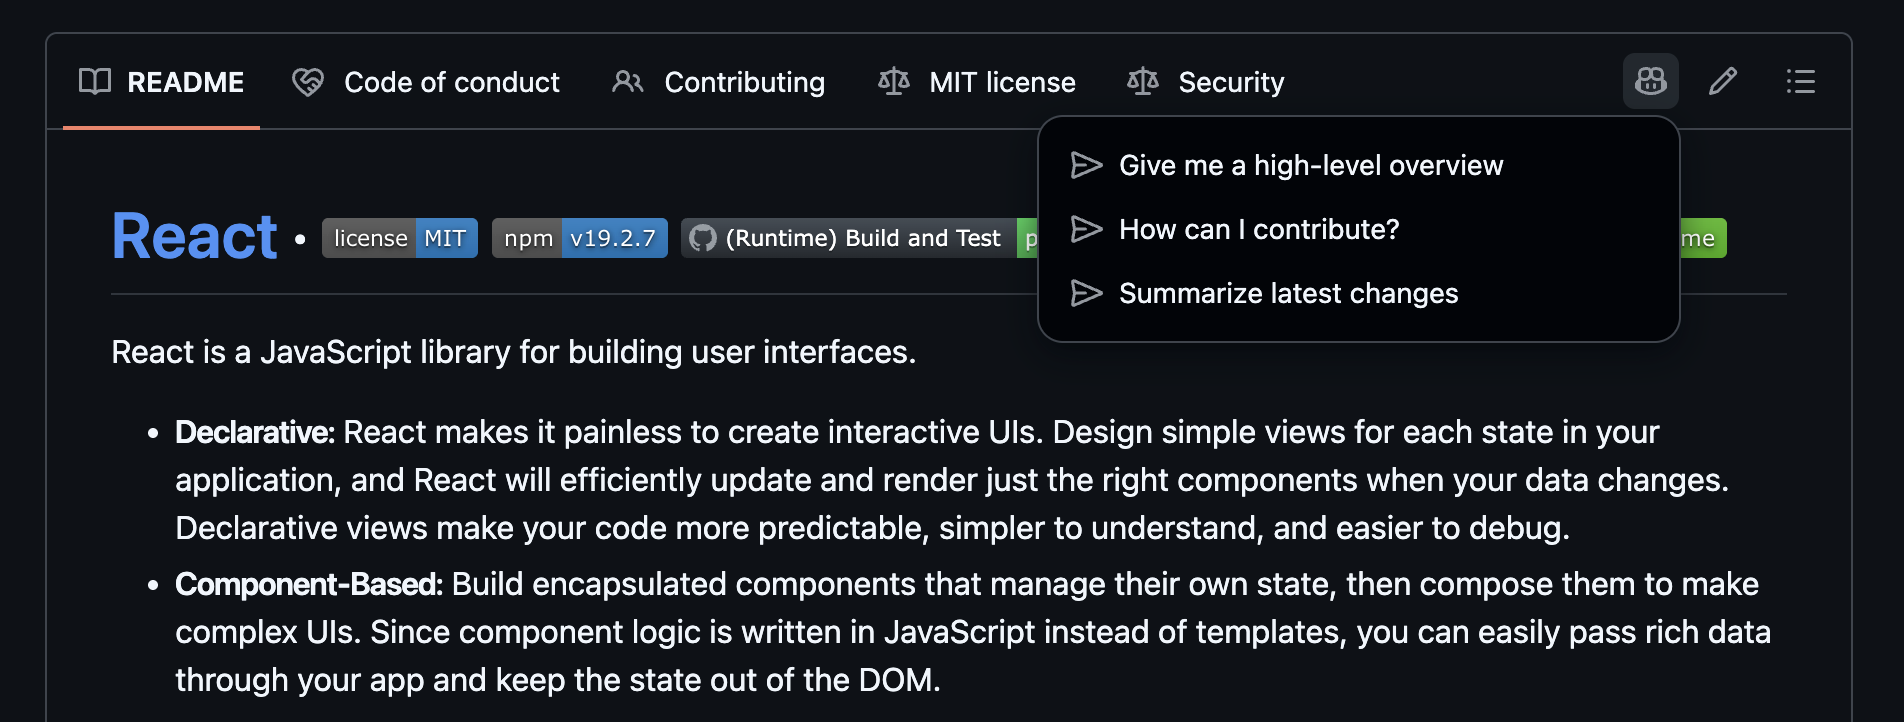Open the Security tab

pyautogui.click(x=1206, y=82)
